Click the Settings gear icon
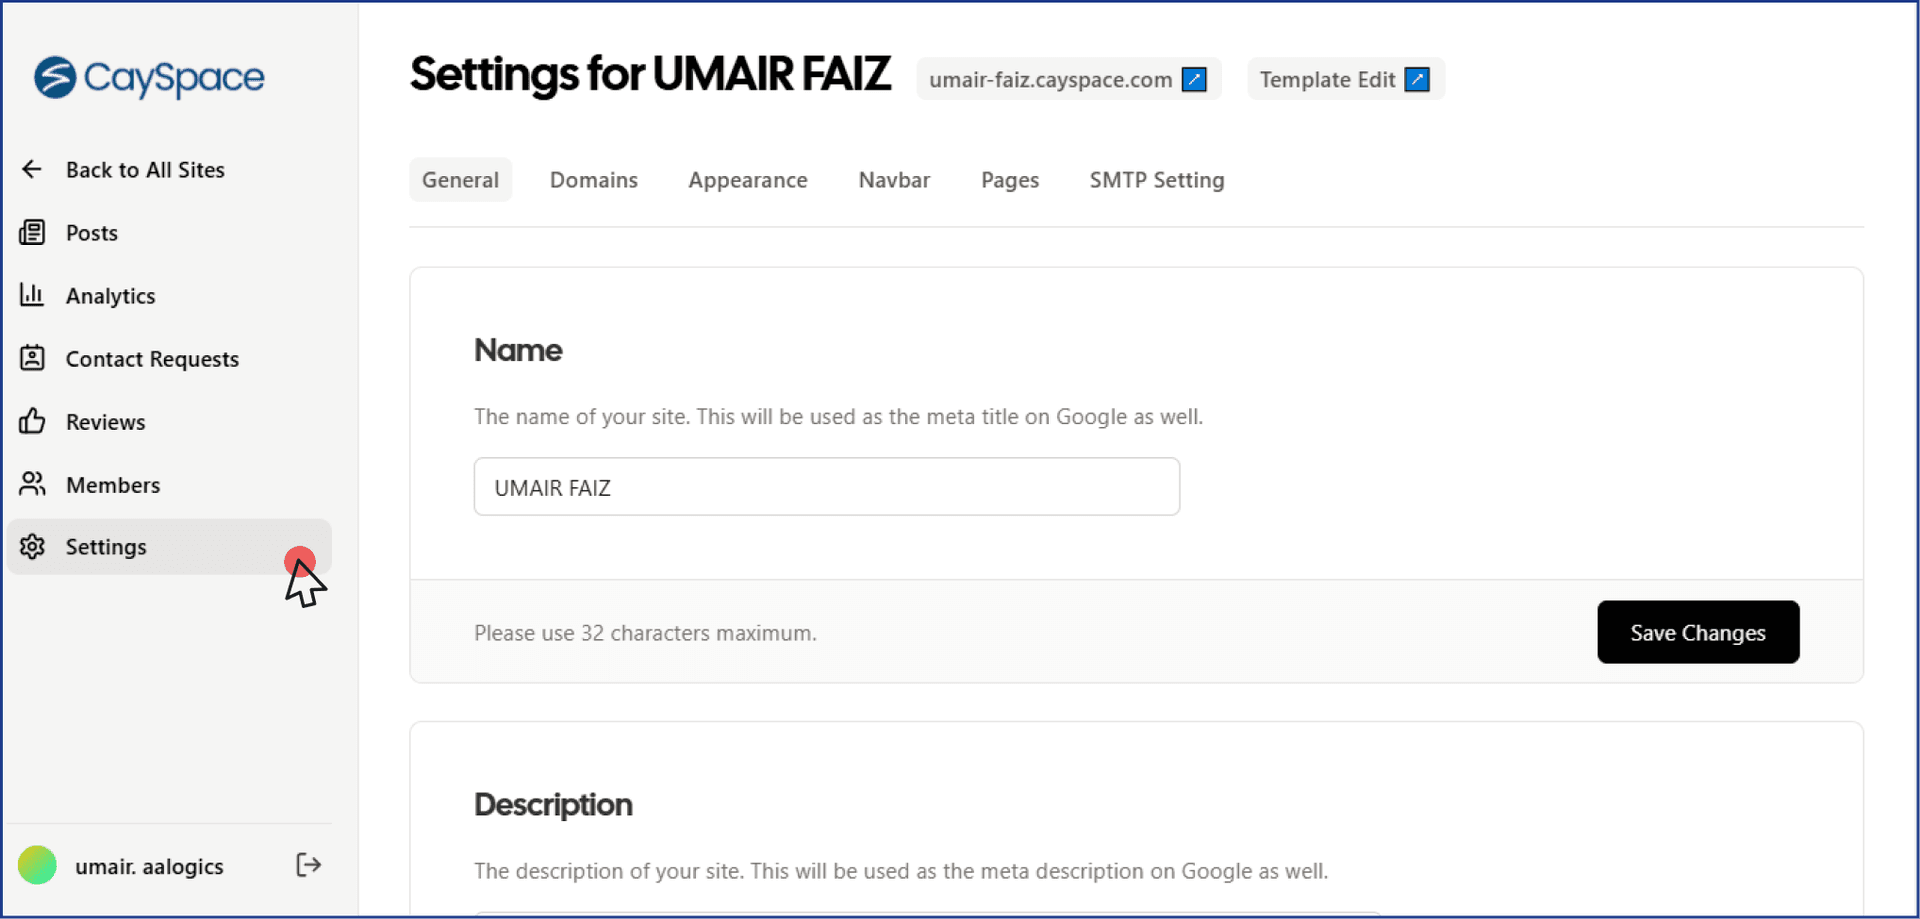 [33, 547]
